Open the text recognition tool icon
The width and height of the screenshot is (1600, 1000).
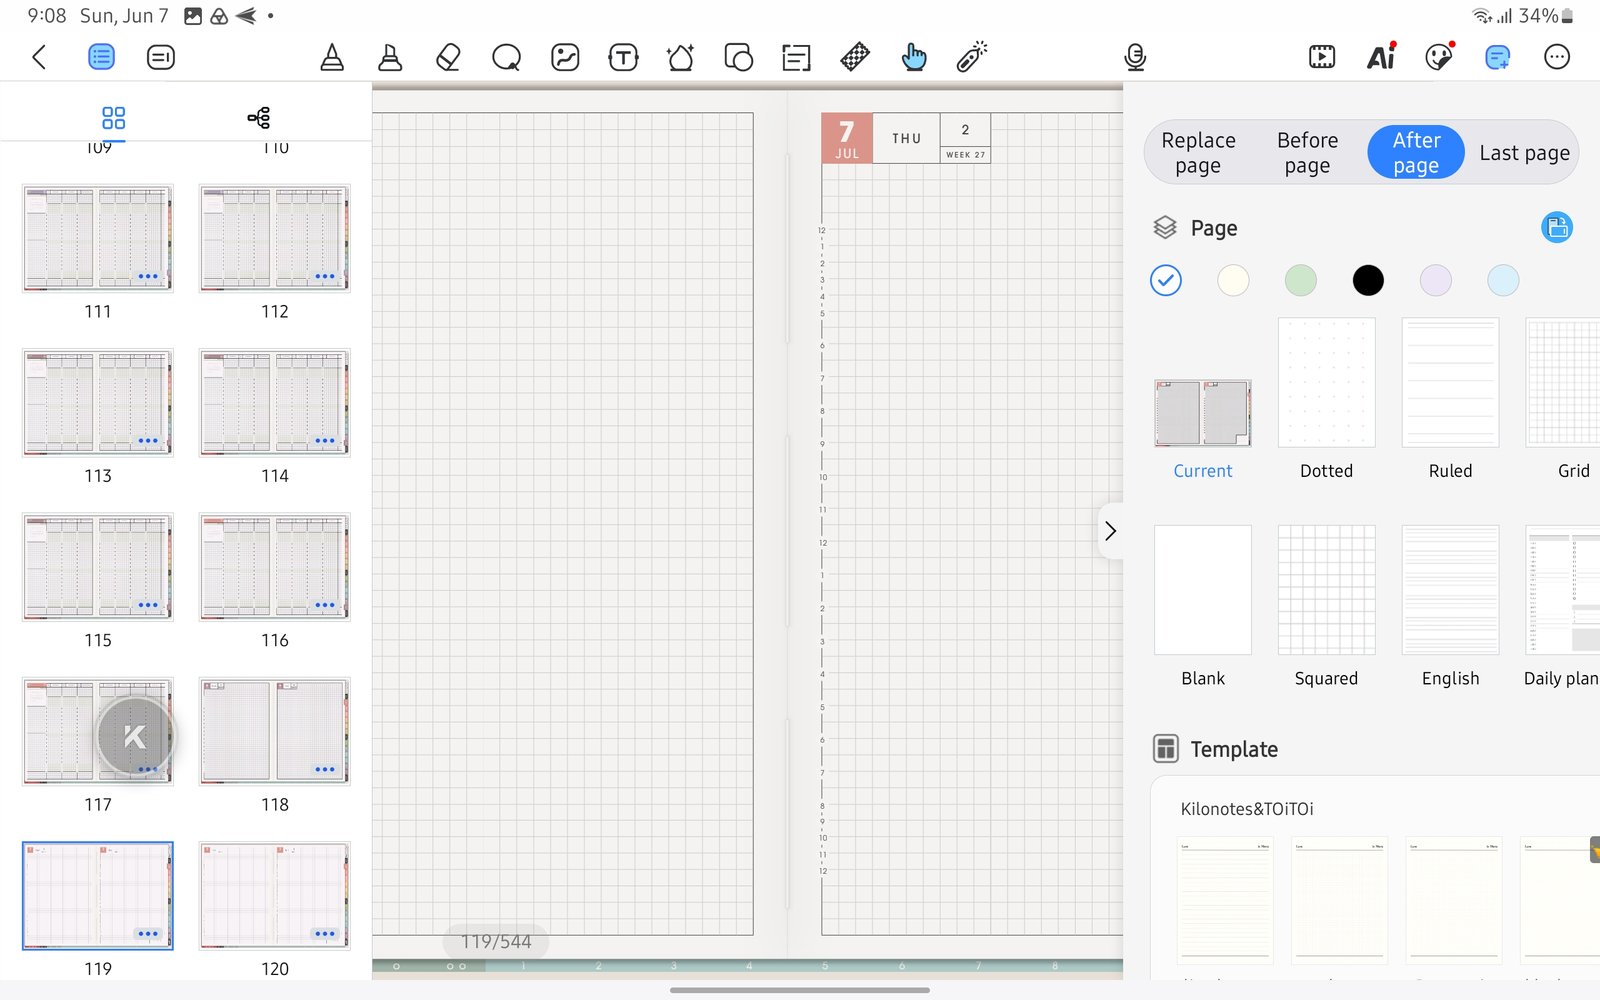pos(796,57)
